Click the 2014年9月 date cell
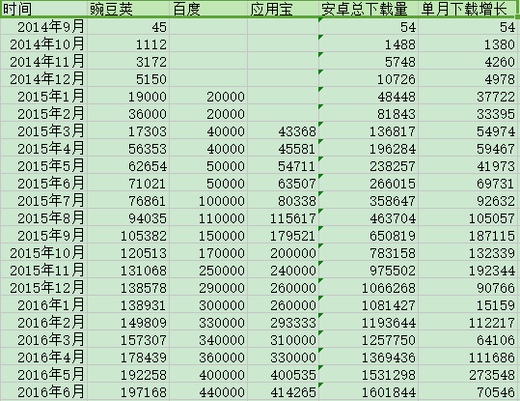Screen dimensions: 520x401 coord(44,26)
